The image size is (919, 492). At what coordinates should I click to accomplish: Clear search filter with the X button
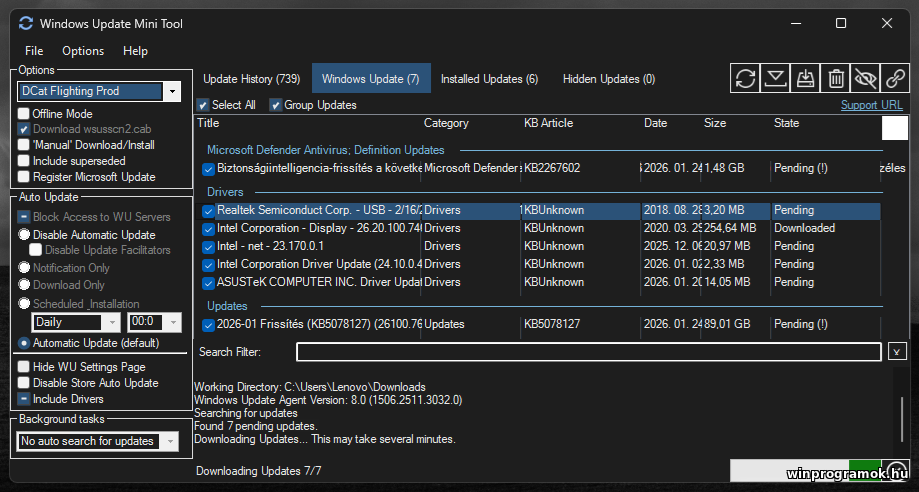pos(897,352)
